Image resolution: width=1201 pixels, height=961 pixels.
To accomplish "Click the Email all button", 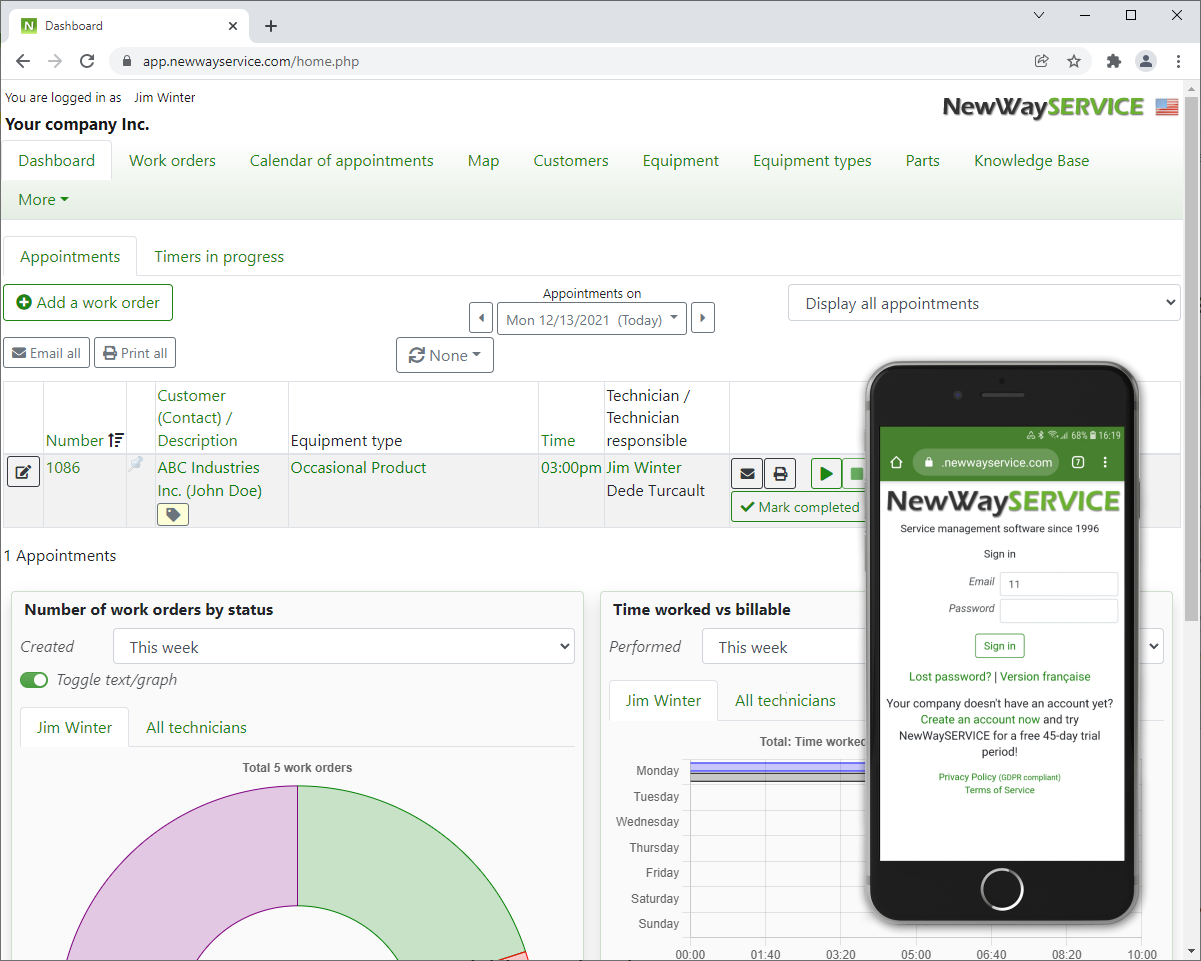I will click(46, 352).
